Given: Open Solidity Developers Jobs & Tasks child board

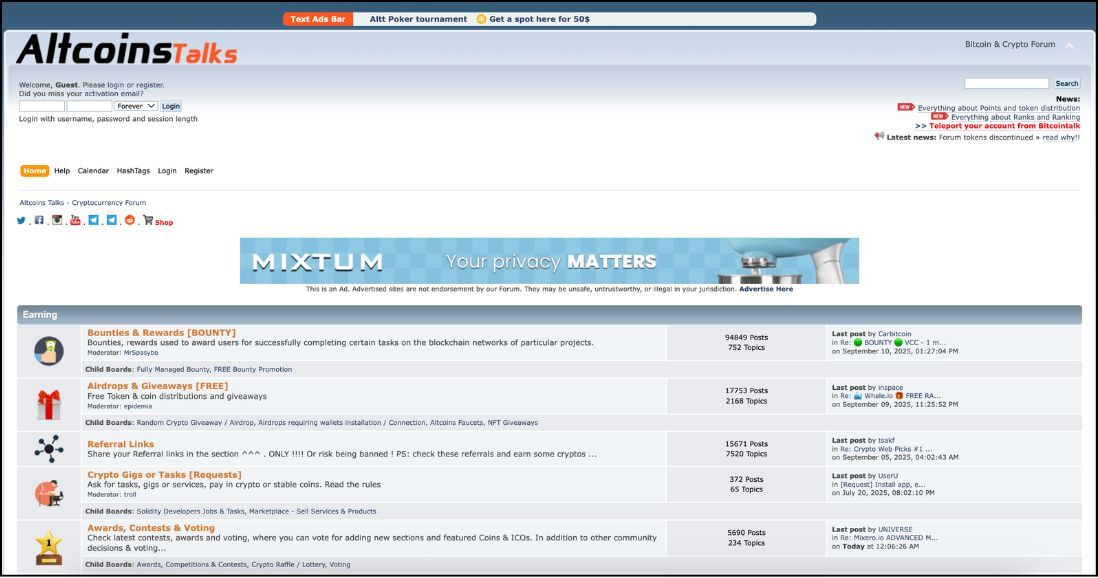Looking at the screenshot, I should click(x=190, y=511).
